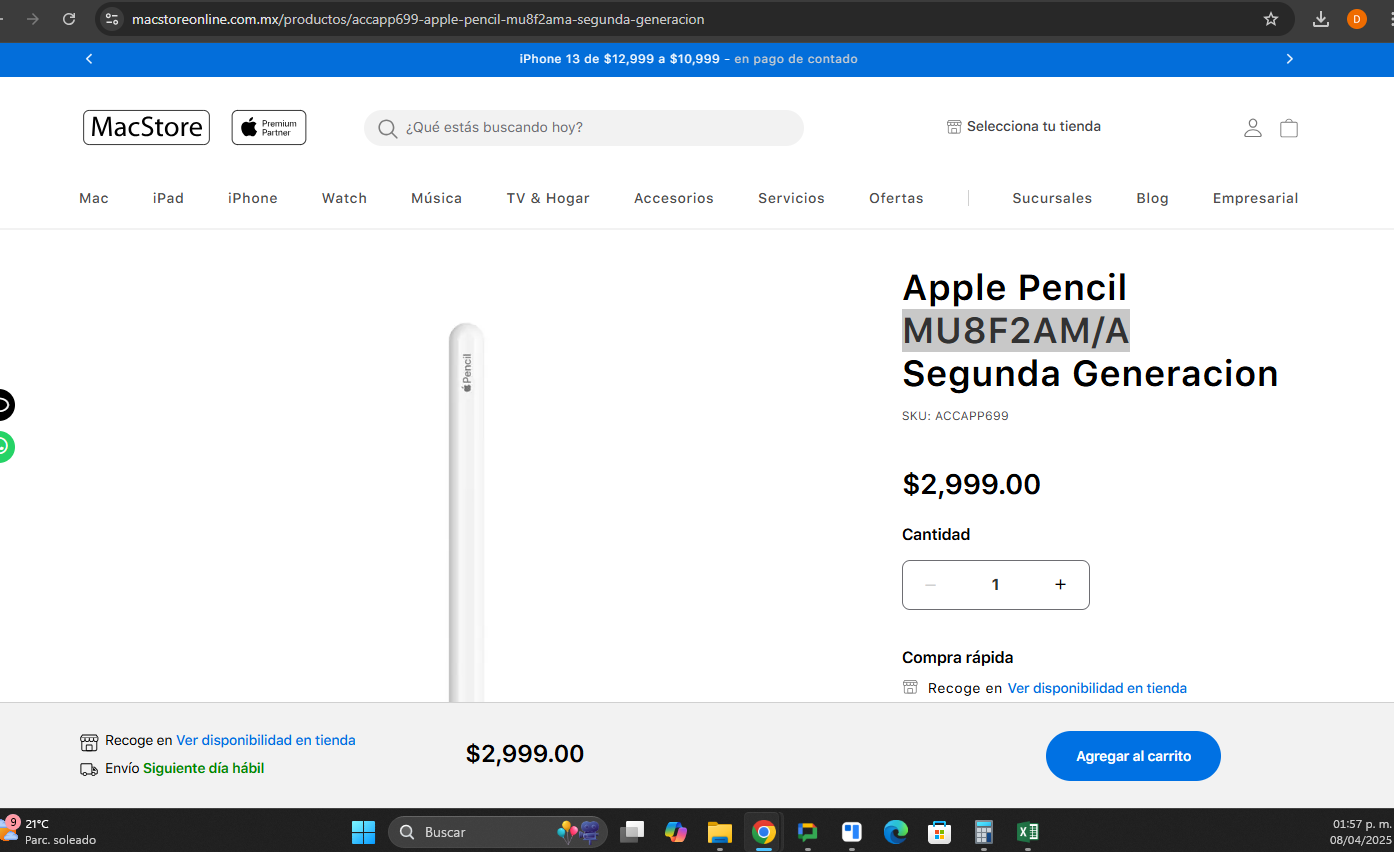Click the $2,999.00 price under the SKU

971,484
